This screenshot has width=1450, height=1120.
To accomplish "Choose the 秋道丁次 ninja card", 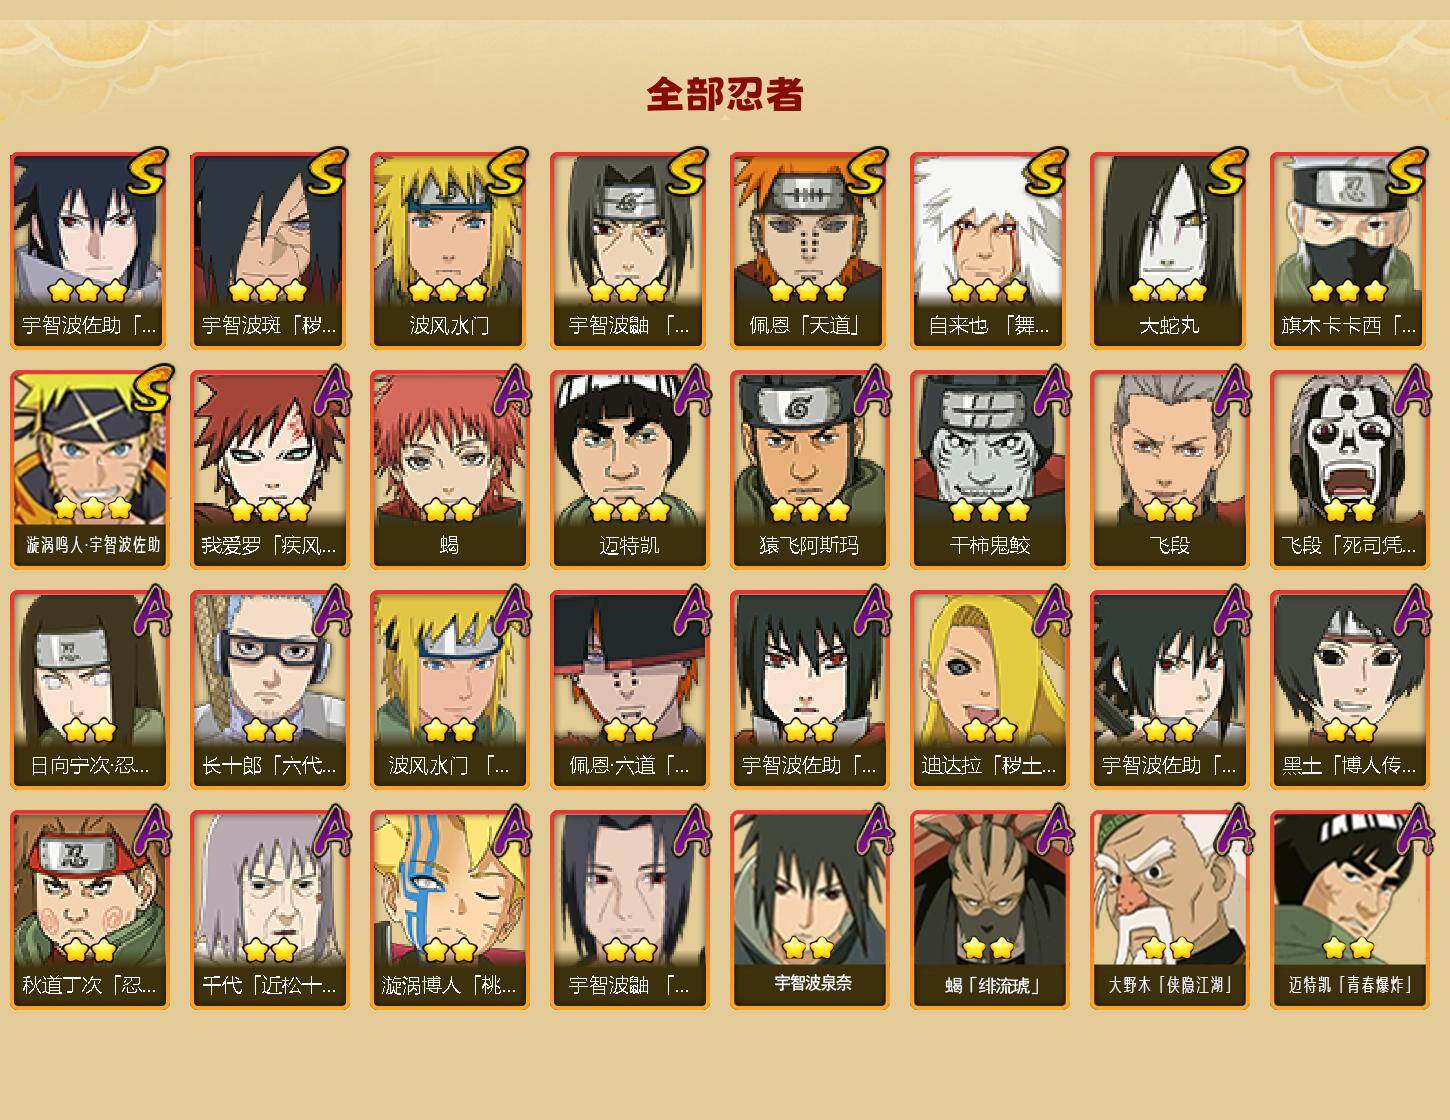I will [x=89, y=910].
